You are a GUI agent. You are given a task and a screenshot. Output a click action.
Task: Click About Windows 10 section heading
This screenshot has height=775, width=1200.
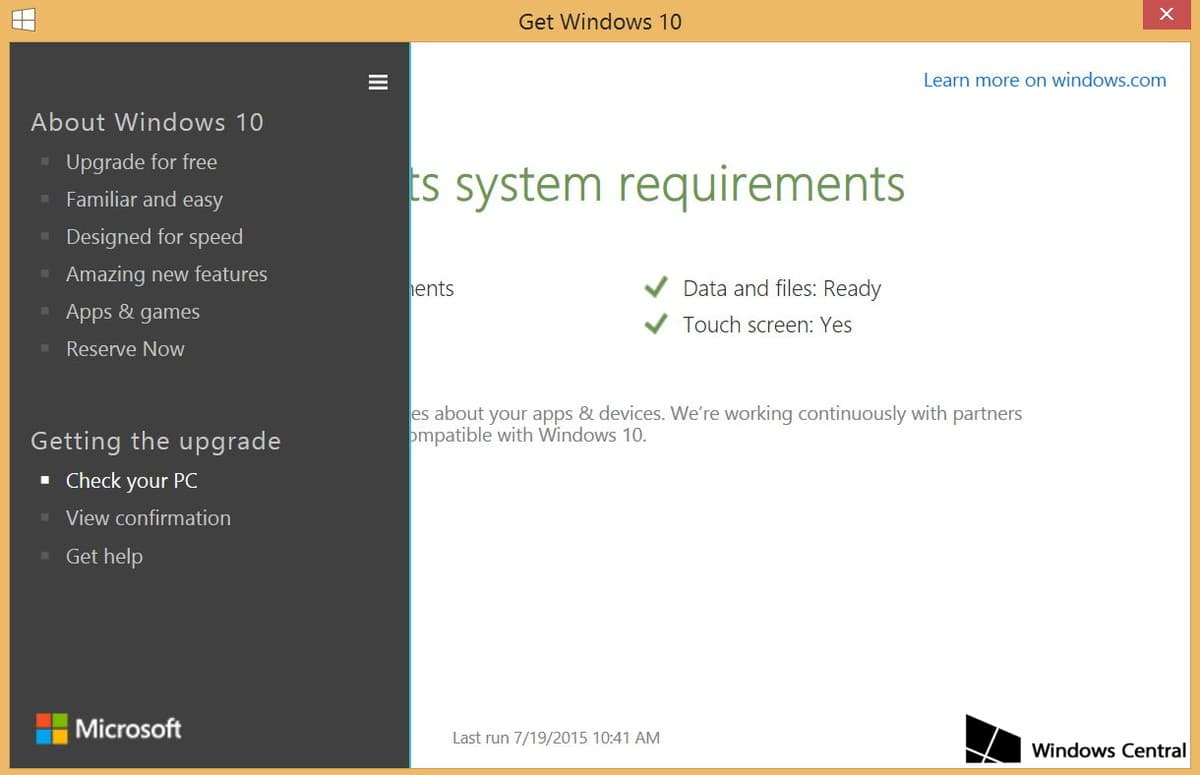(x=147, y=122)
